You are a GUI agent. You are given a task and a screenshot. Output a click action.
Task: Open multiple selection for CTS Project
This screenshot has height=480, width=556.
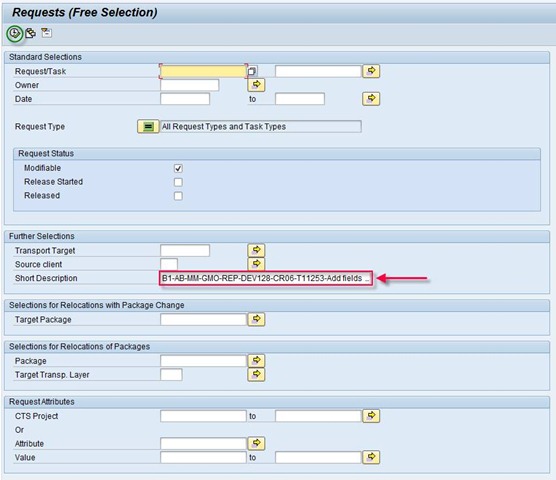[371, 416]
